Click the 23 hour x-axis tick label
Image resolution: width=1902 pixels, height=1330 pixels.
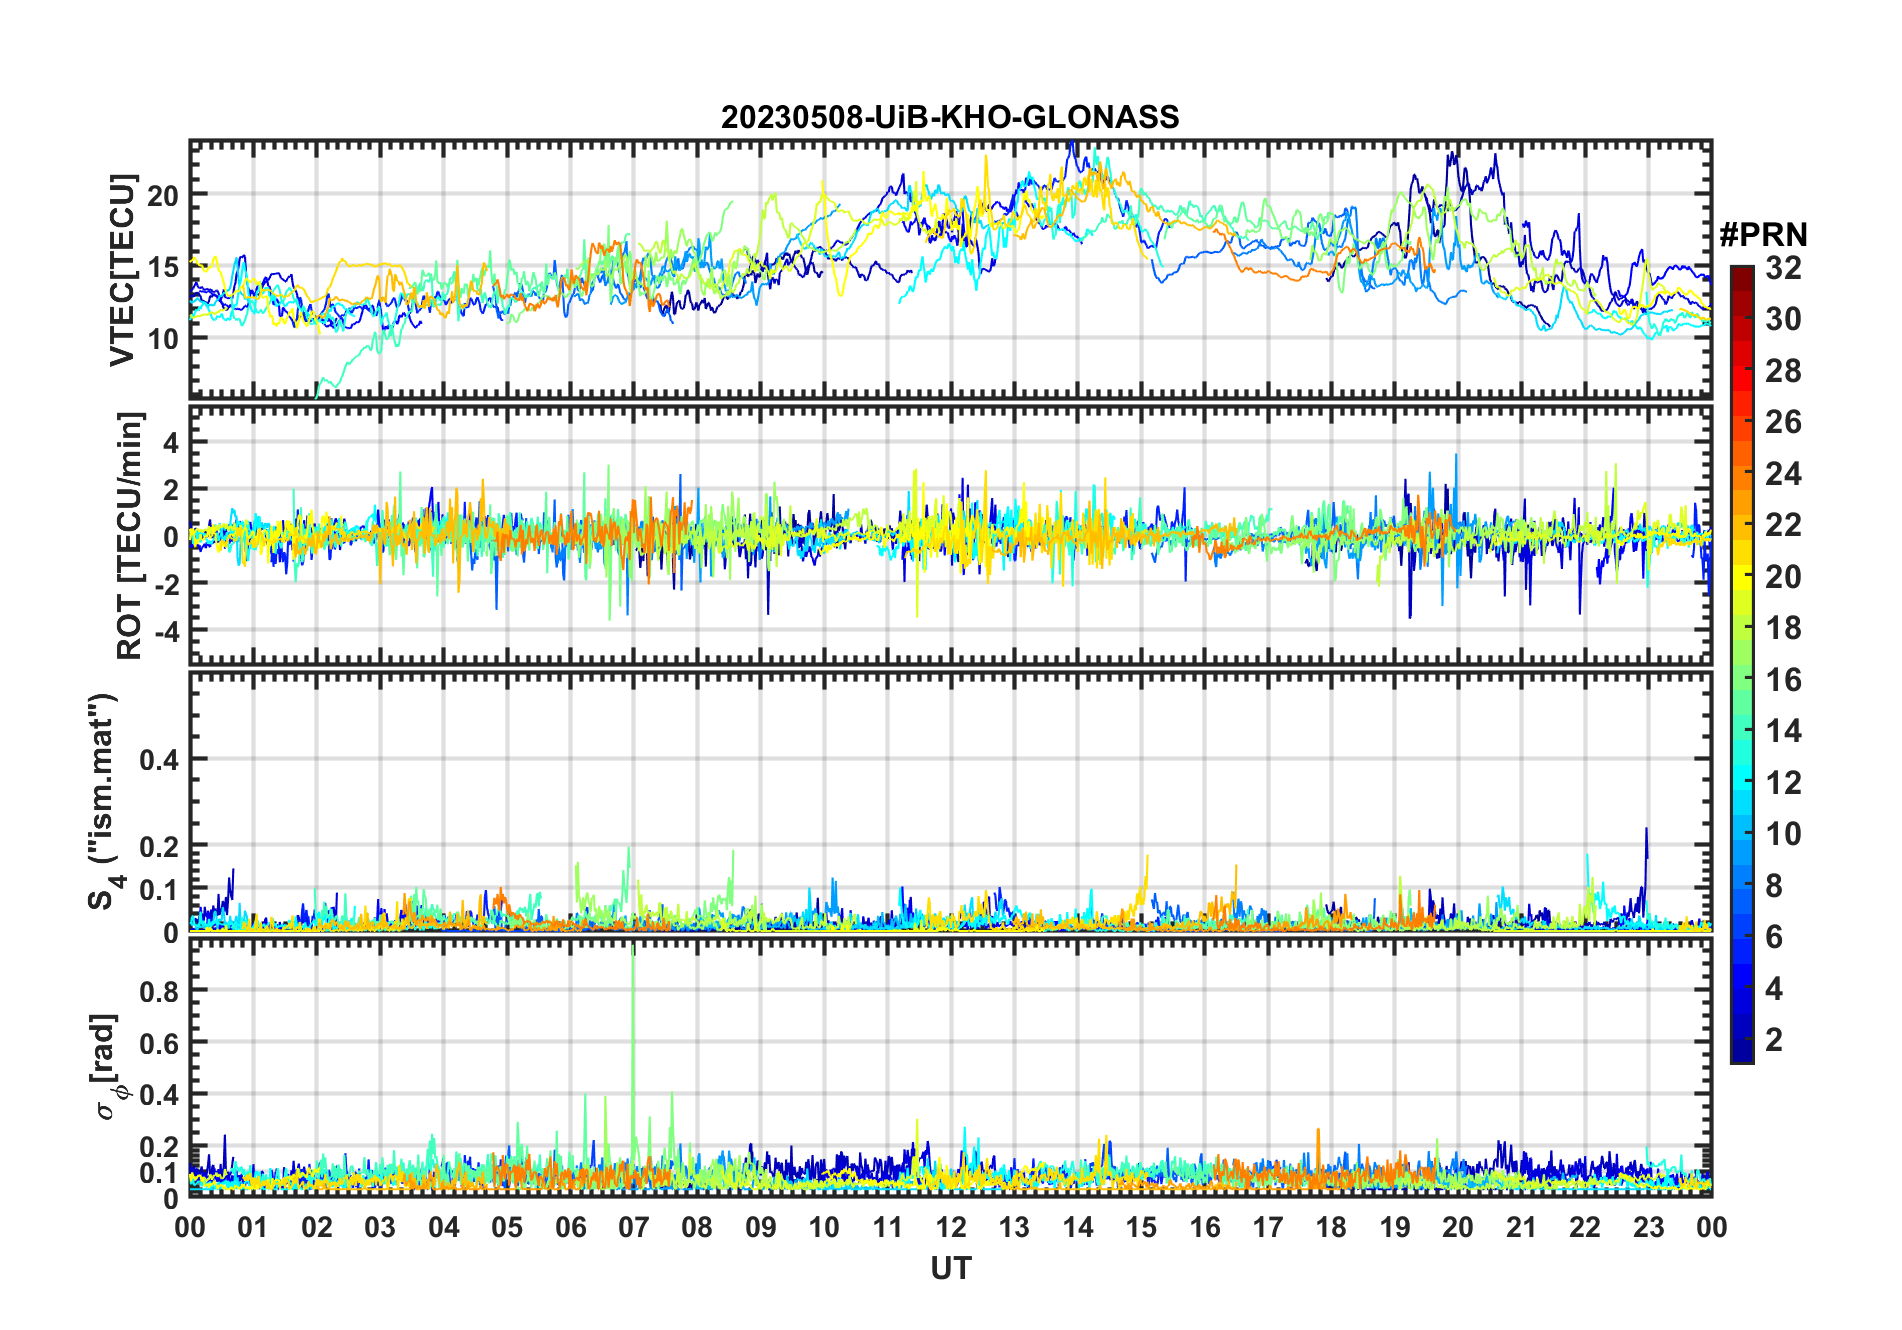(x=1648, y=1227)
